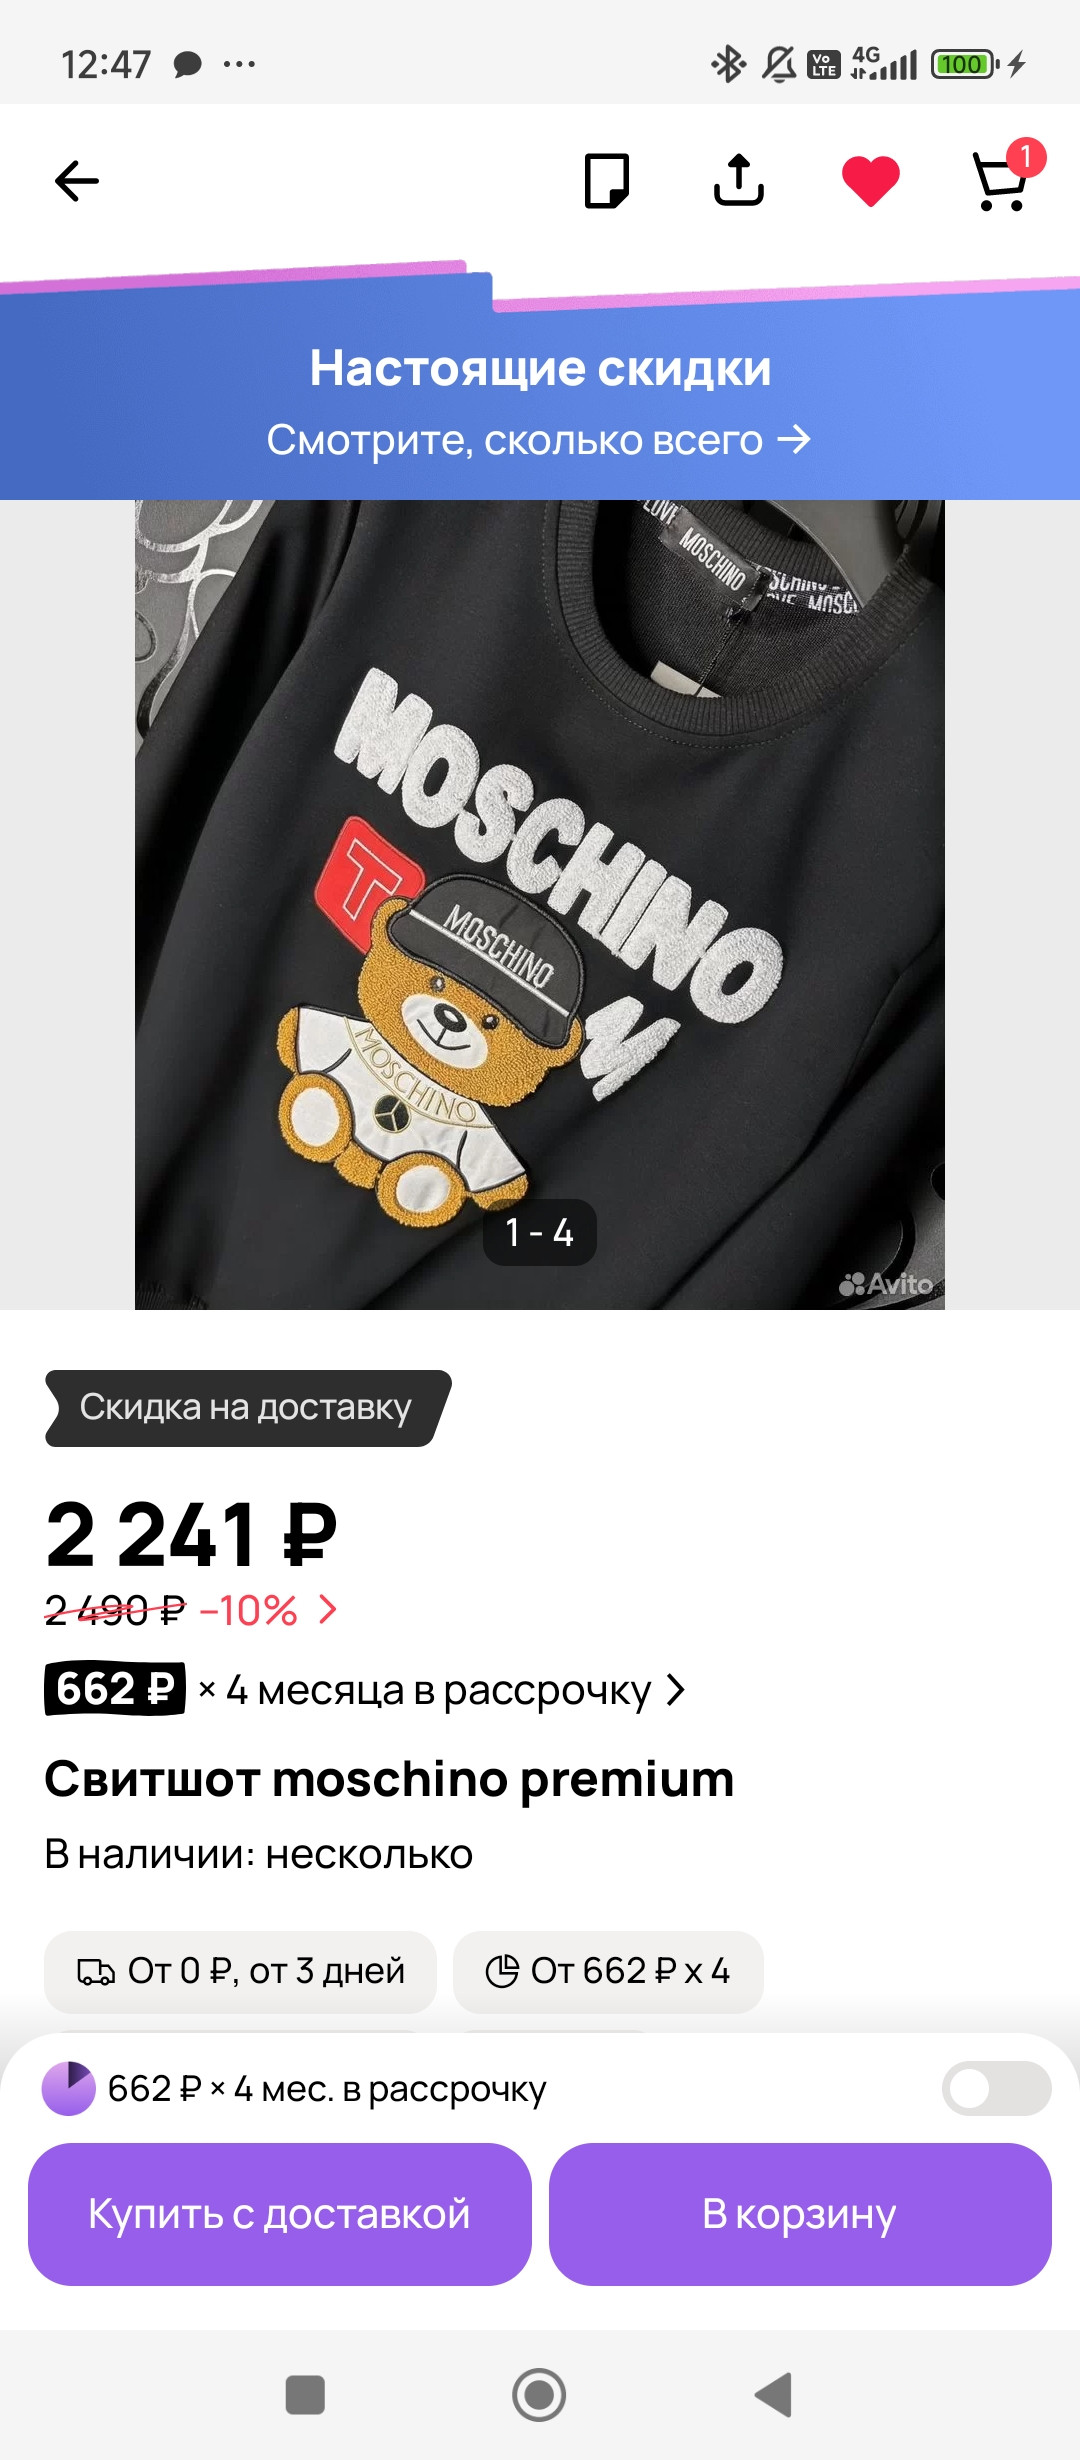Screen dimensions: 1080x2460
Task: Tap the Скидка на доставку badge
Action: [x=248, y=1408]
